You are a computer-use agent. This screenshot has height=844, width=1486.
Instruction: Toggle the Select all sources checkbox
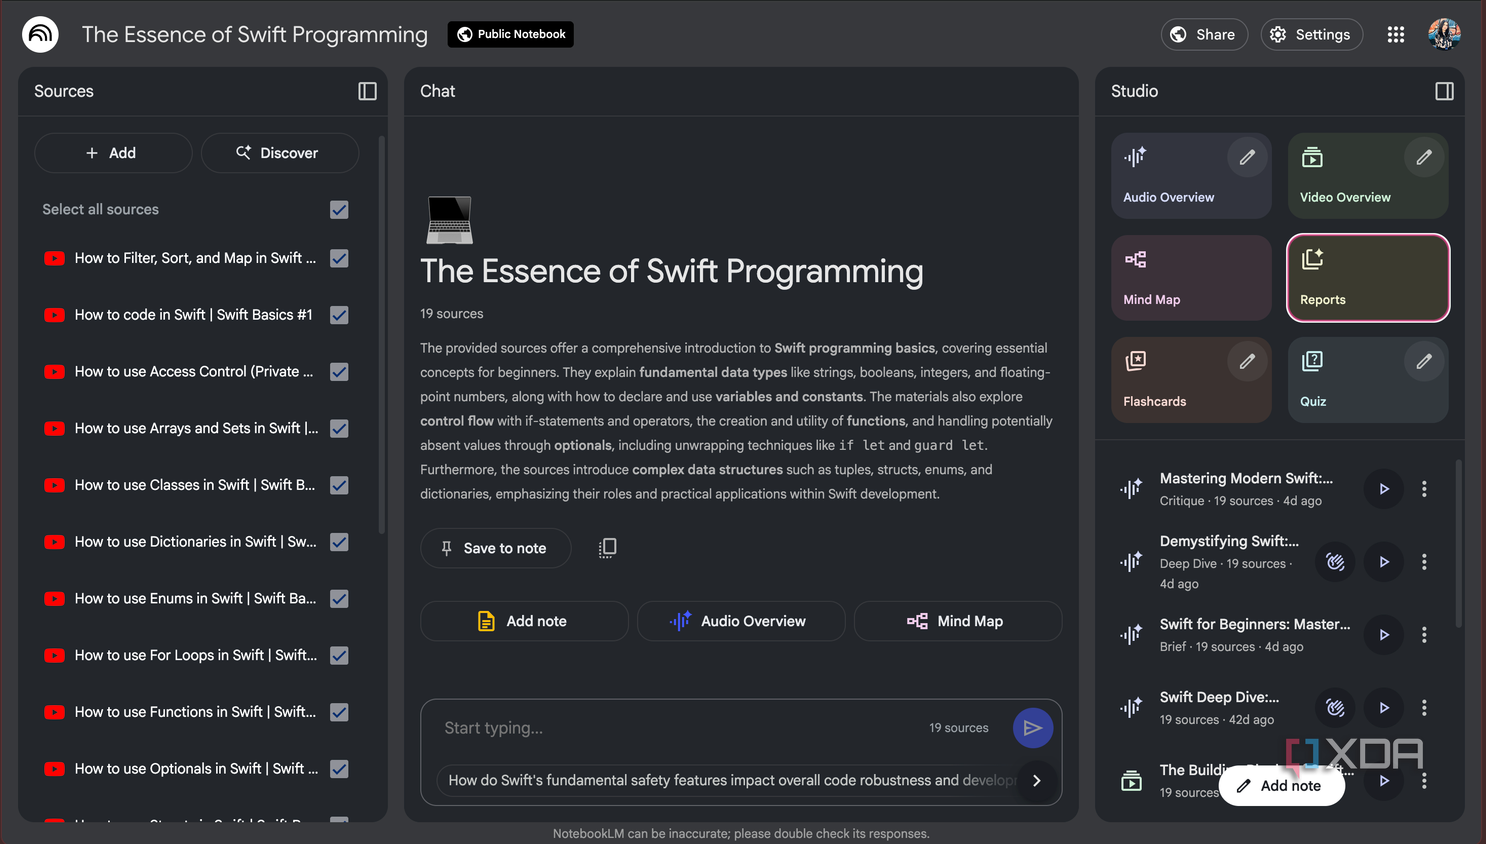click(340, 210)
